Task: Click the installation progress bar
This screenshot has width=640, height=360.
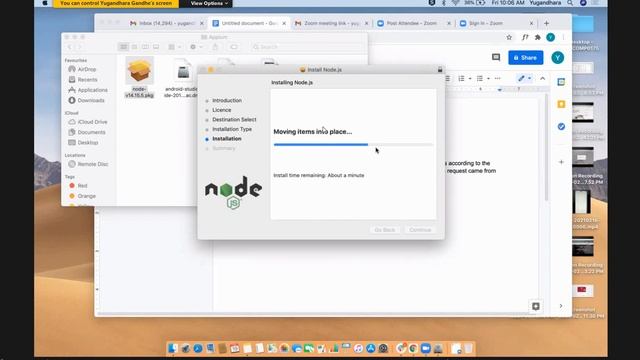Action: tap(353, 144)
